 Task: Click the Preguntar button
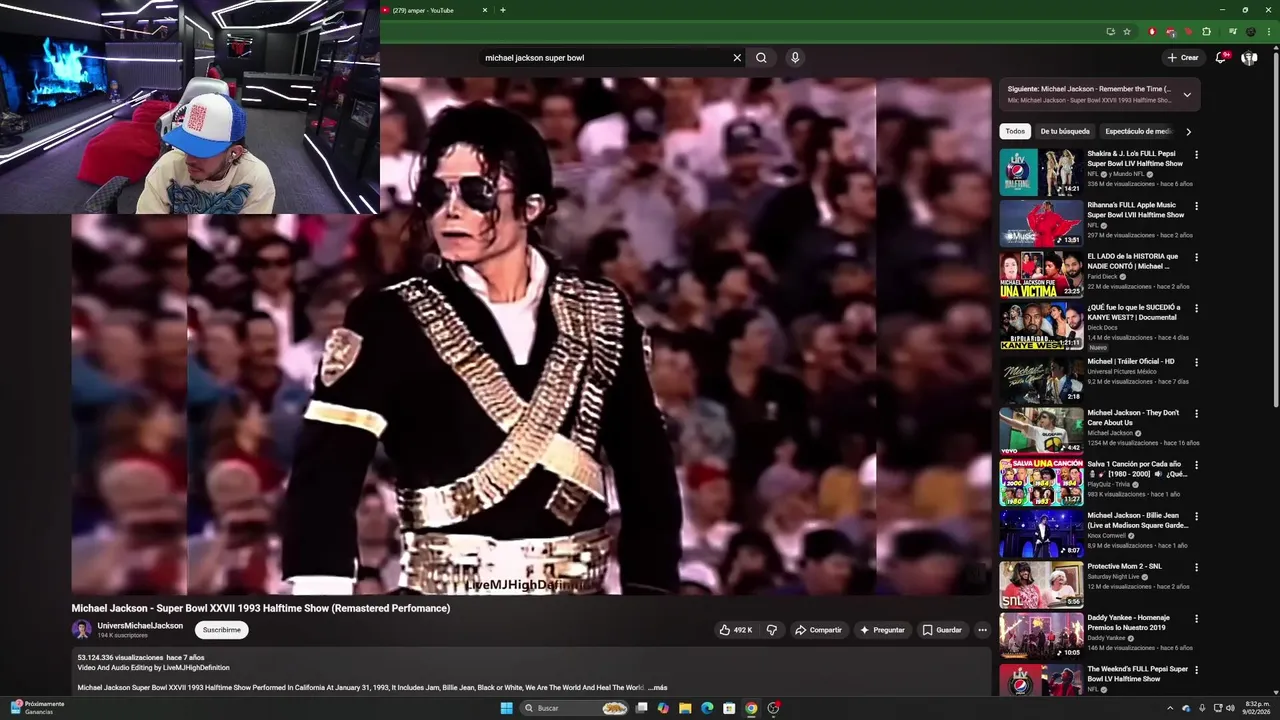tap(882, 630)
